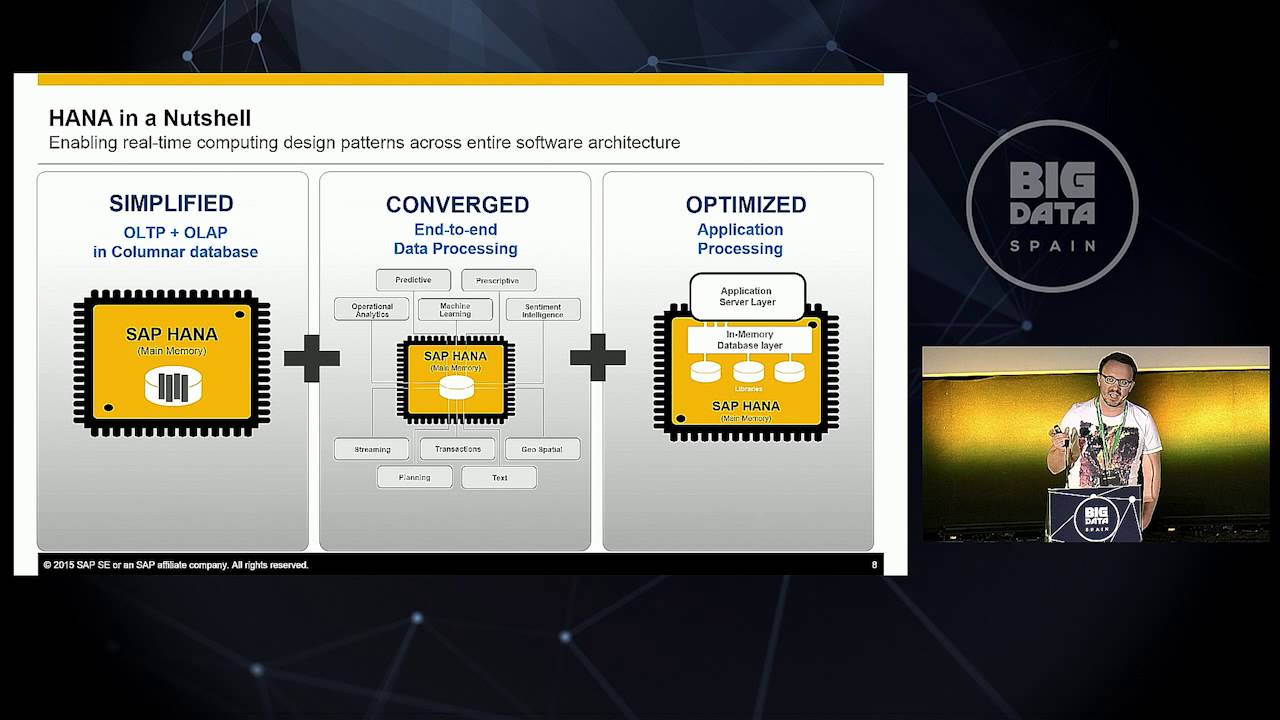Select the Prescriptive box
This screenshot has height=720, width=1280.
(498, 280)
